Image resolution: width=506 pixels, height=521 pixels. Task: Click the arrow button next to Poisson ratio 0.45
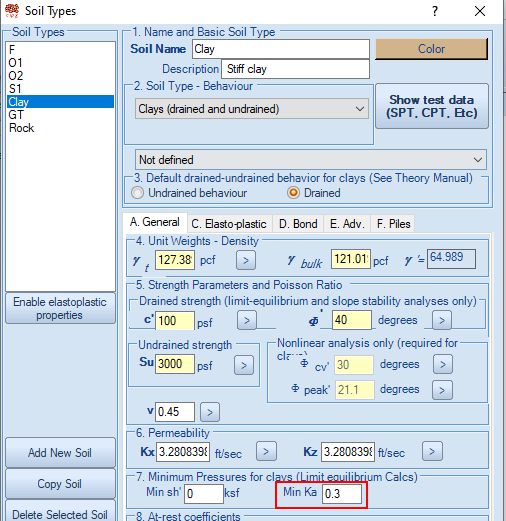coord(210,412)
